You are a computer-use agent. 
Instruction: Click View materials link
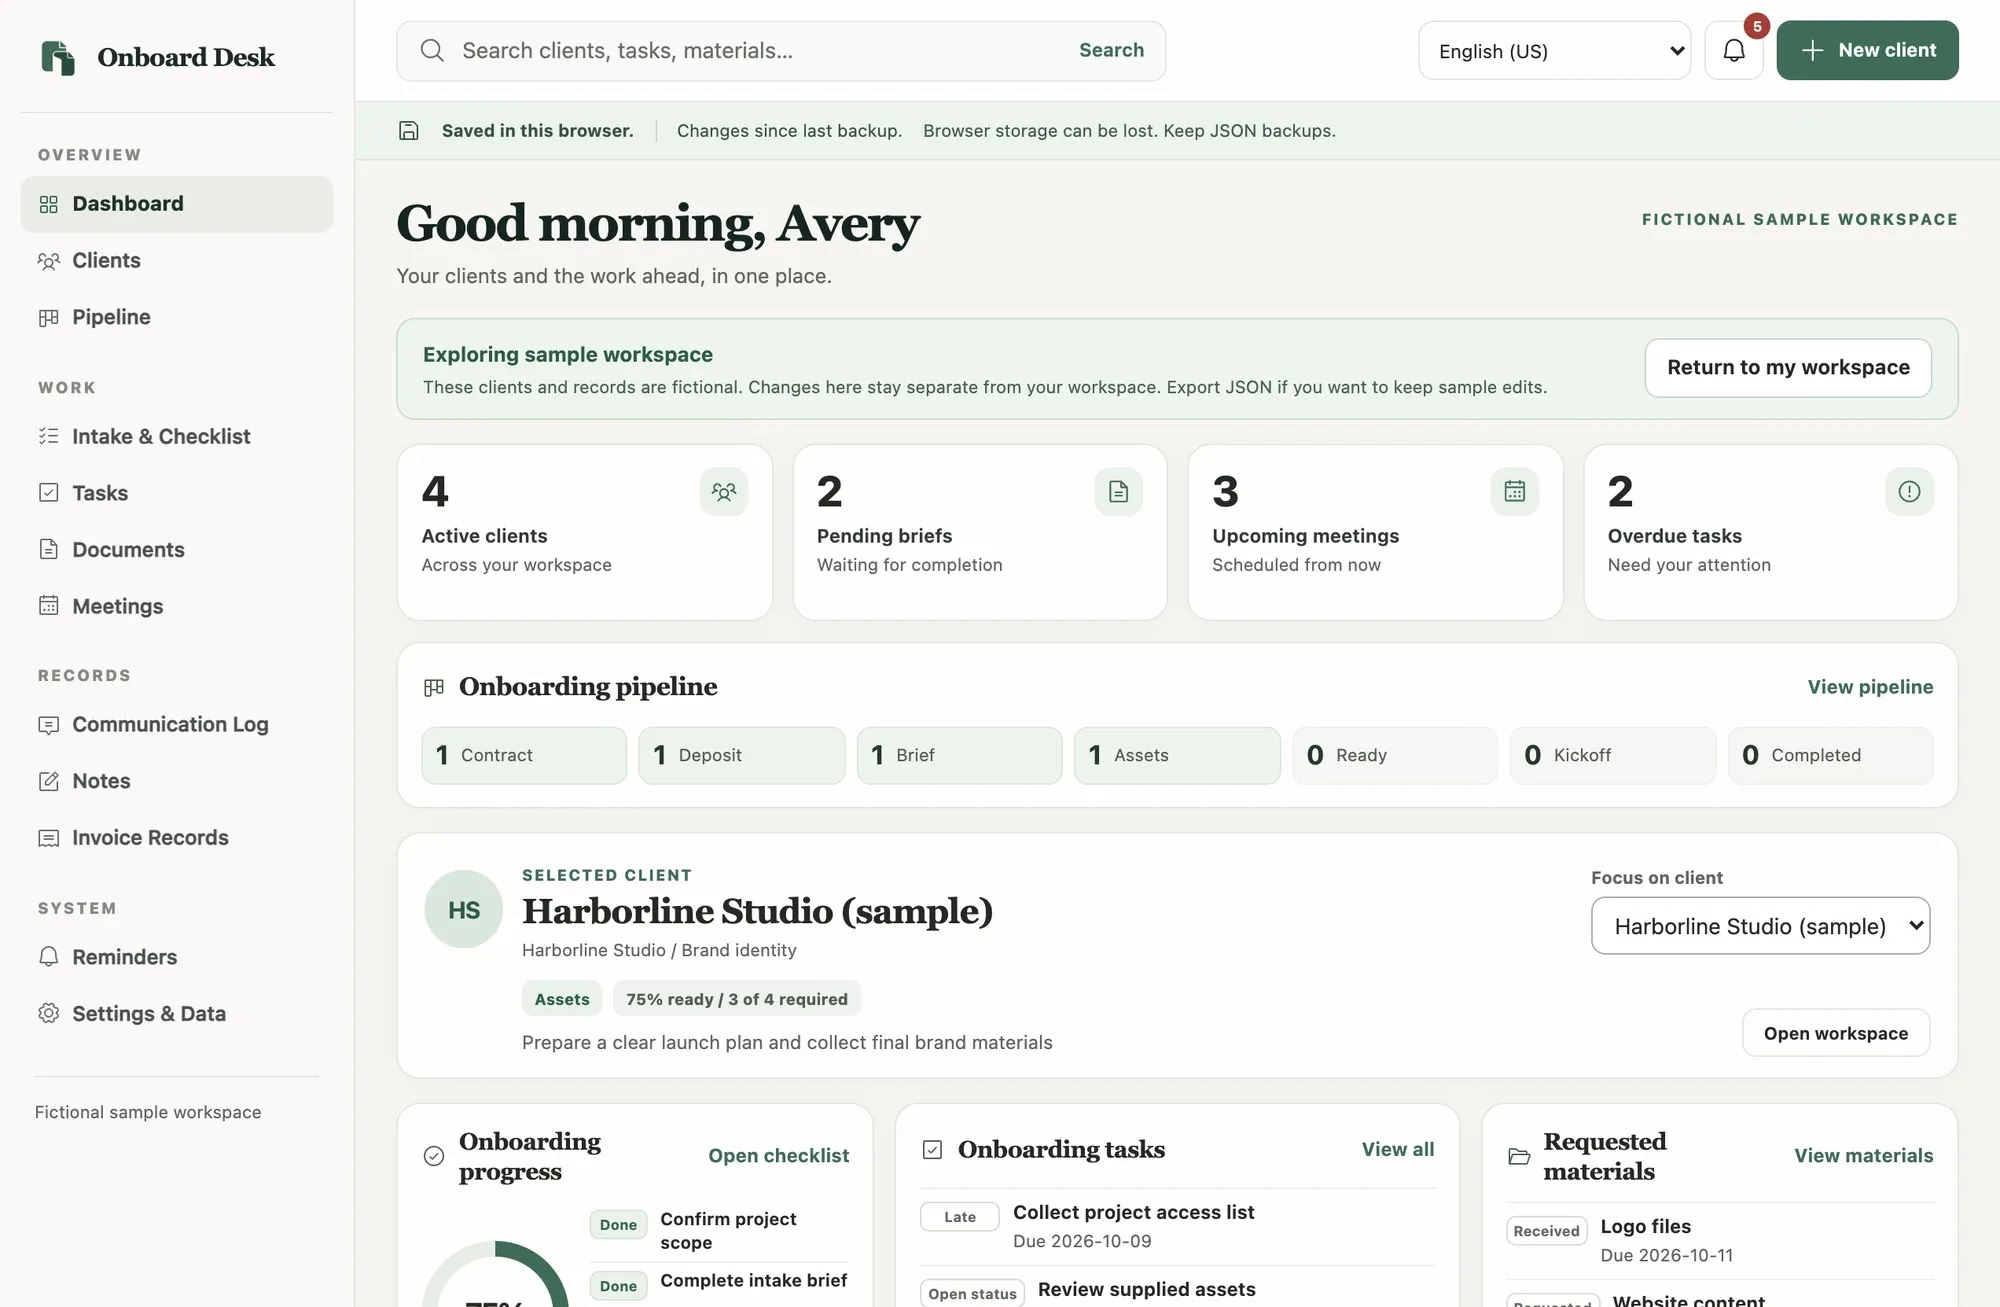[1863, 1156]
